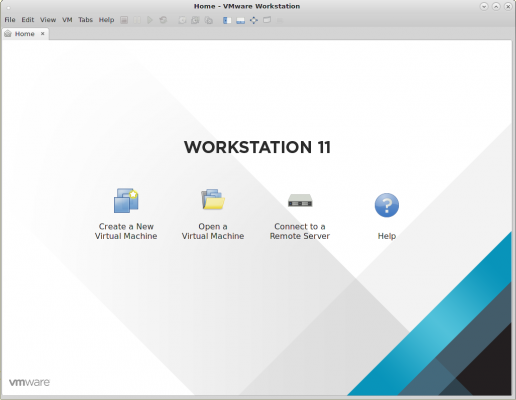
Task: Click the revert snapshot toolbar icon
Action: pyautogui.click(x=195, y=20)
